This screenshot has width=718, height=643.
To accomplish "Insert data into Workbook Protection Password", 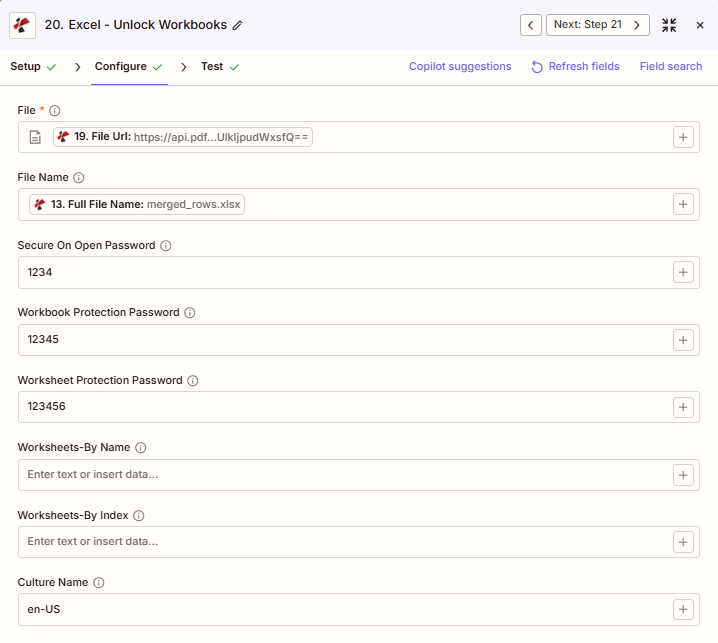I will pyautogui.click(x=683, y=340).
